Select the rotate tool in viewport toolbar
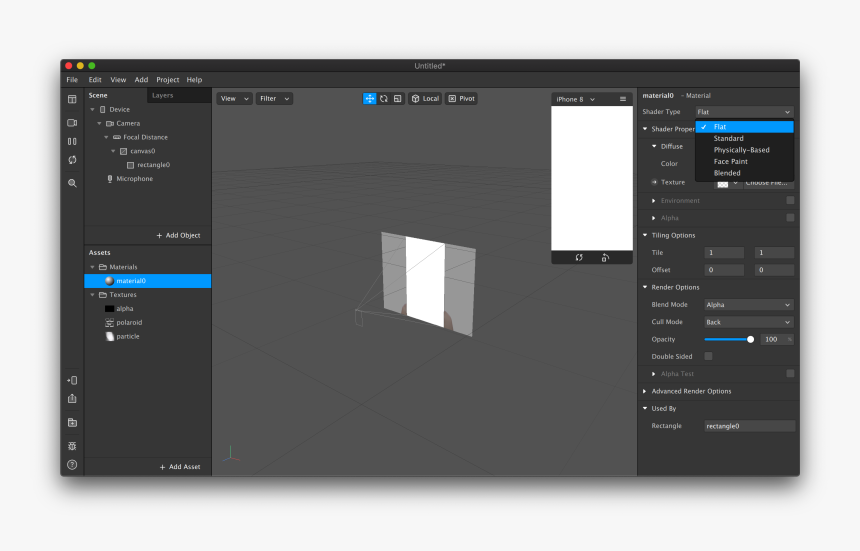Viewport: 860px width, 551px height. [384, 99]
